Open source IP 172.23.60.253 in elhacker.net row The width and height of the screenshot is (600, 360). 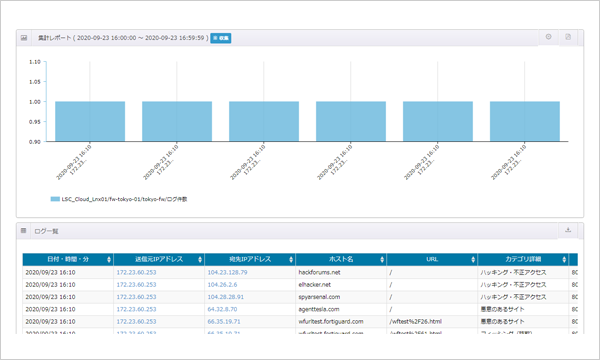coord(136,285)
